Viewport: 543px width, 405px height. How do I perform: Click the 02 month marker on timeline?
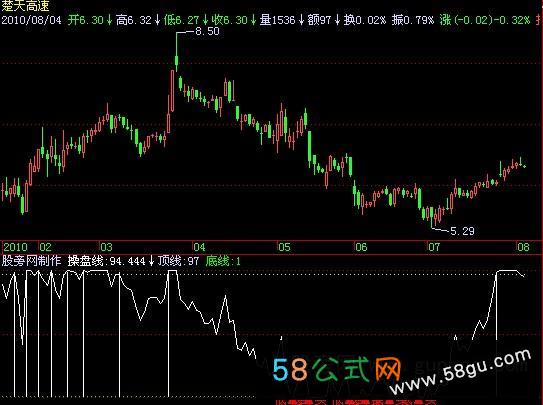45,247
